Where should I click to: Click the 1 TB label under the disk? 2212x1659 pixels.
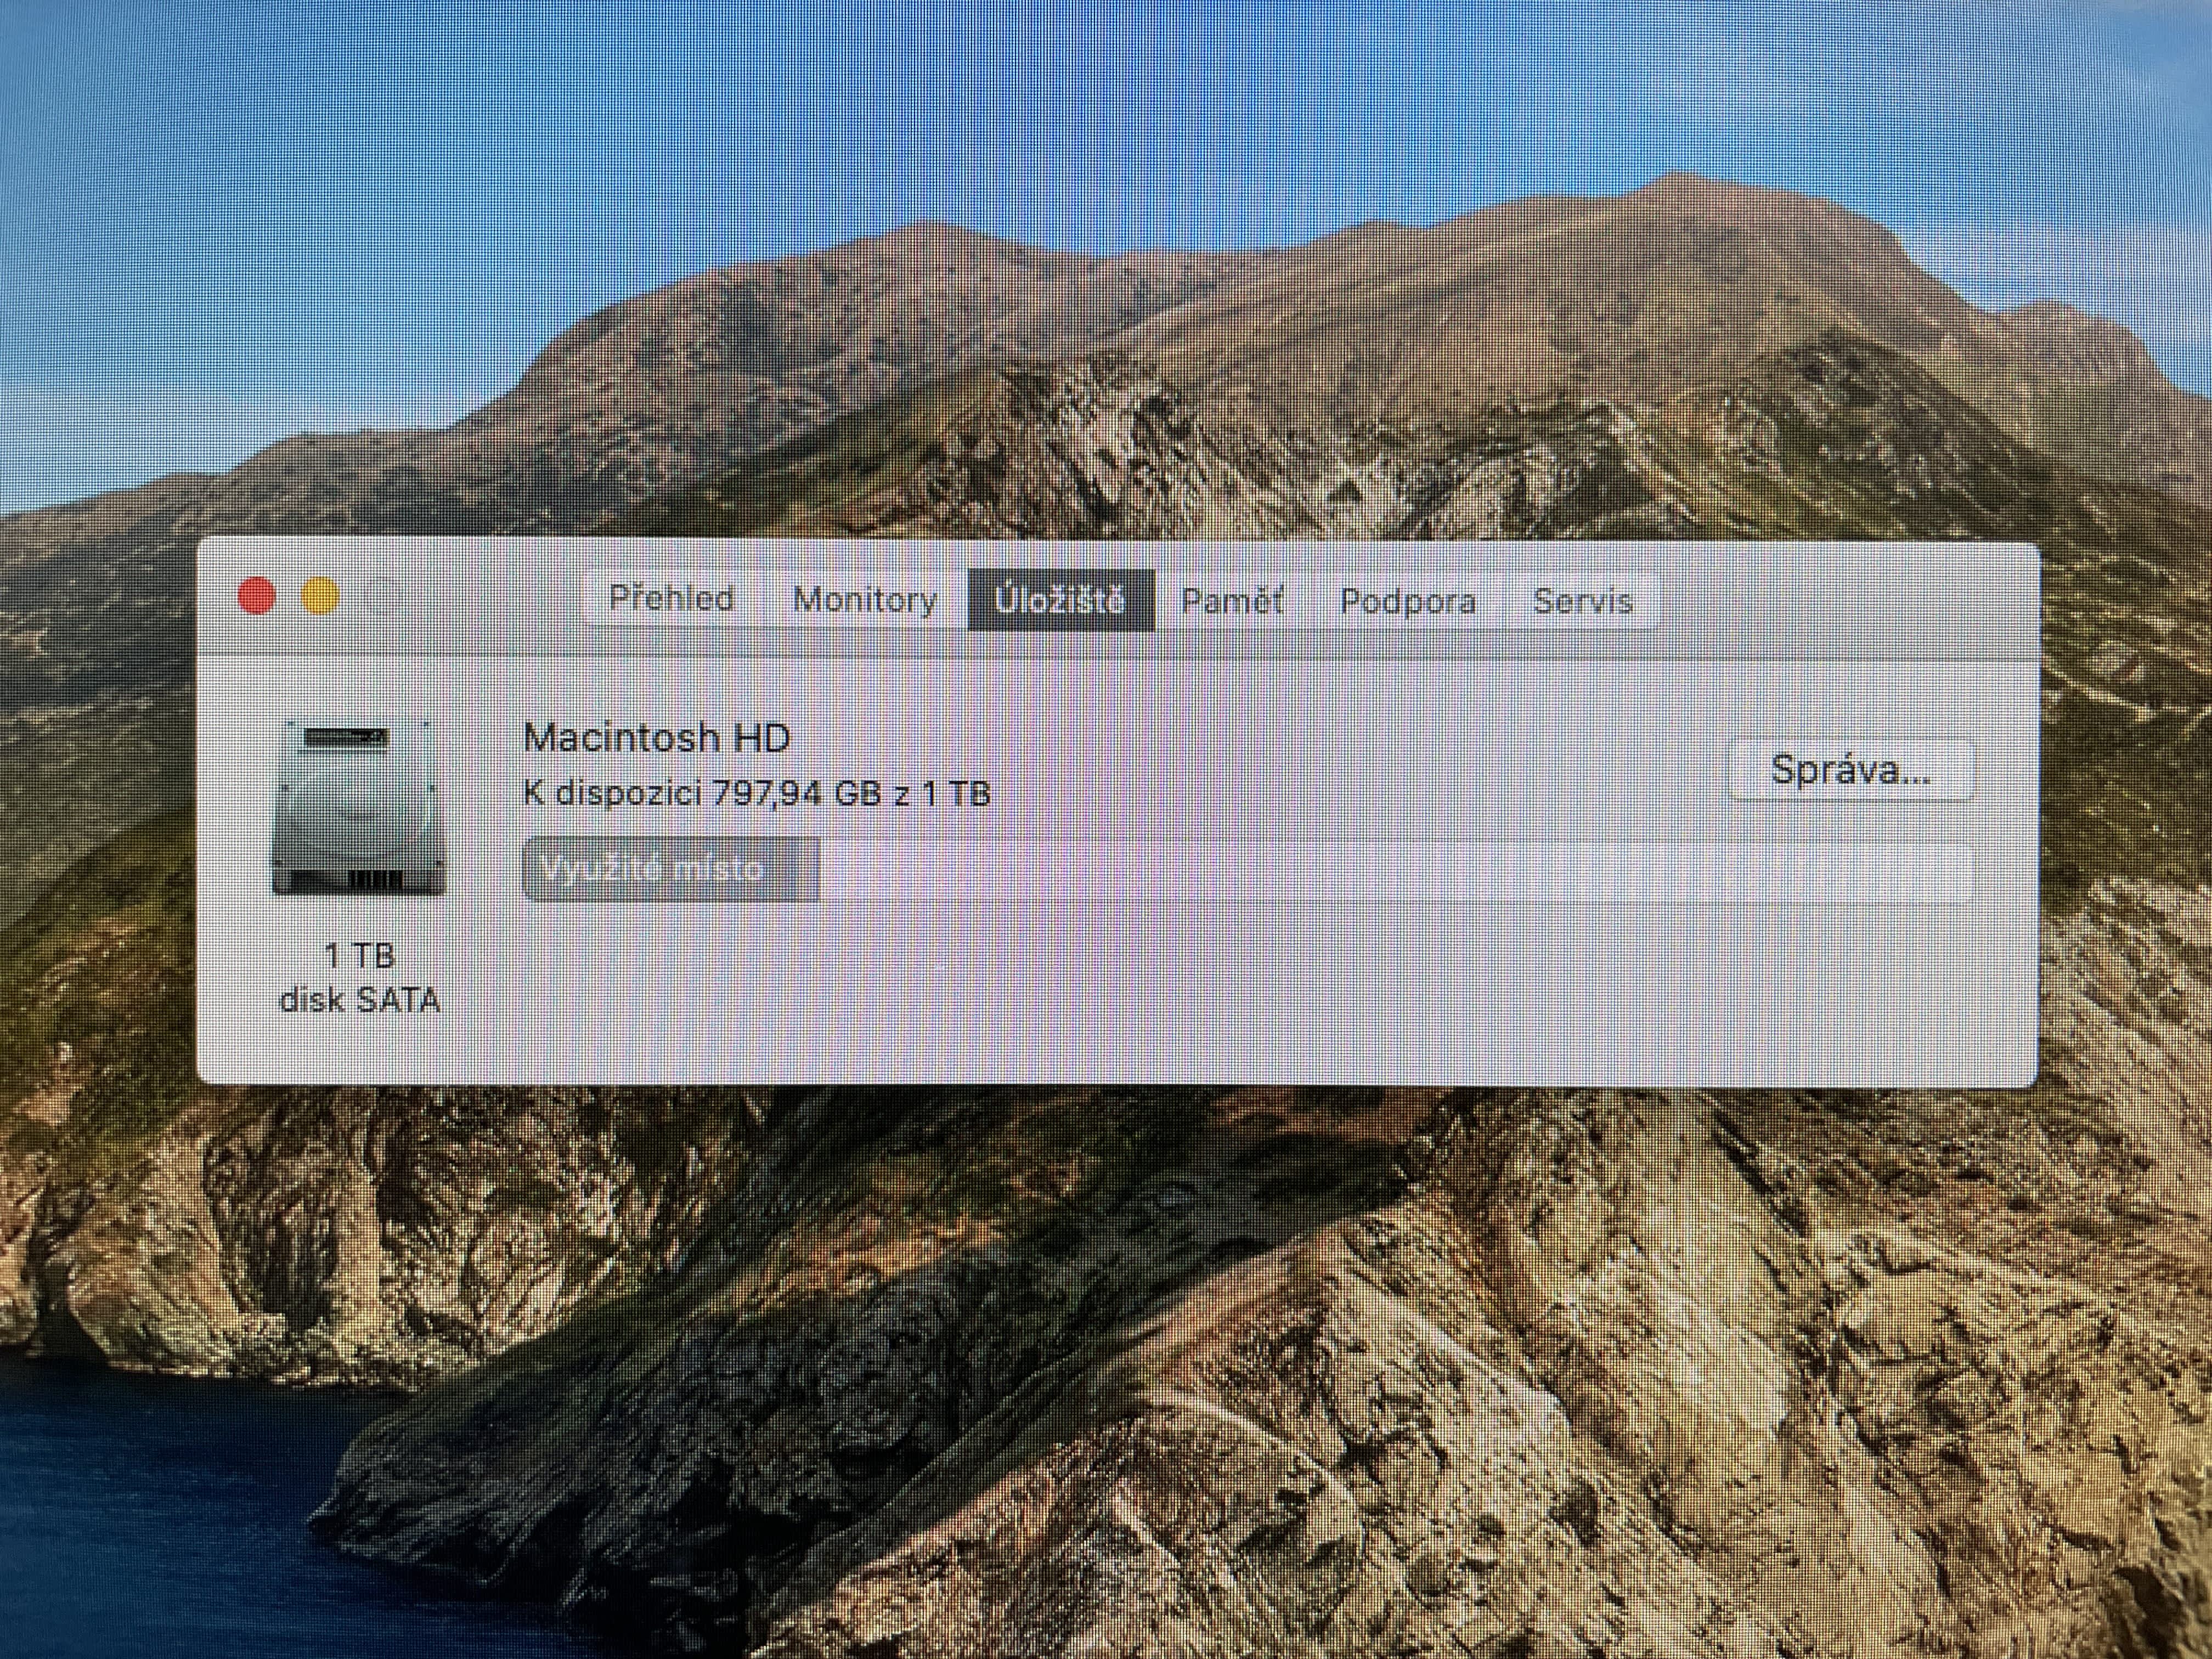pos(360,956)
